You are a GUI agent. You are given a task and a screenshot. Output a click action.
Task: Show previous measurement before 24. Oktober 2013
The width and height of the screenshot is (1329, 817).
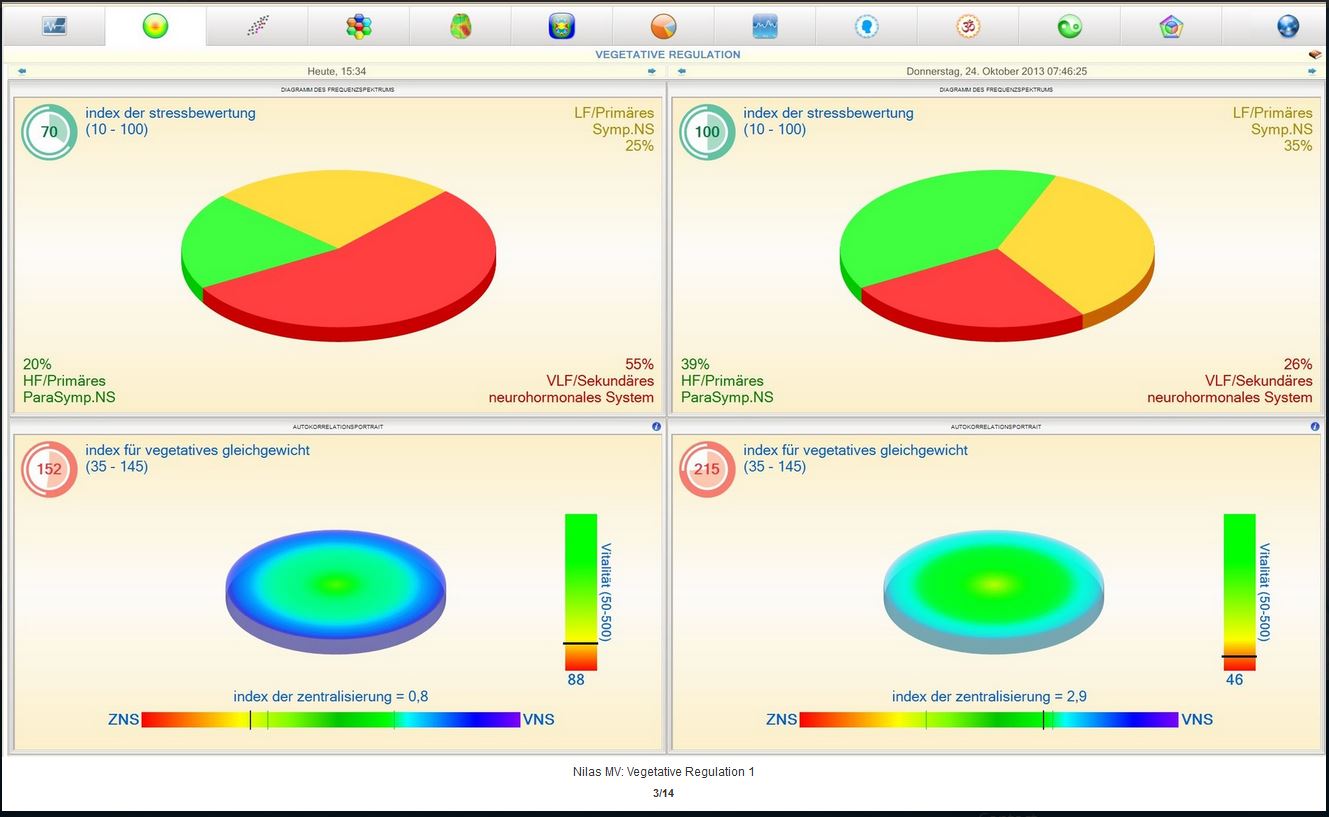coord(682,71)
